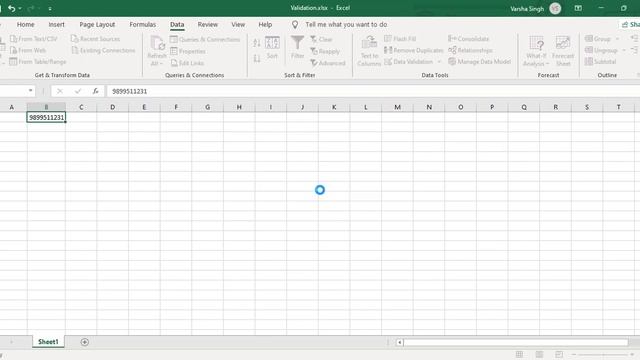Cancel entry with the X button

(x=60, y=91)
